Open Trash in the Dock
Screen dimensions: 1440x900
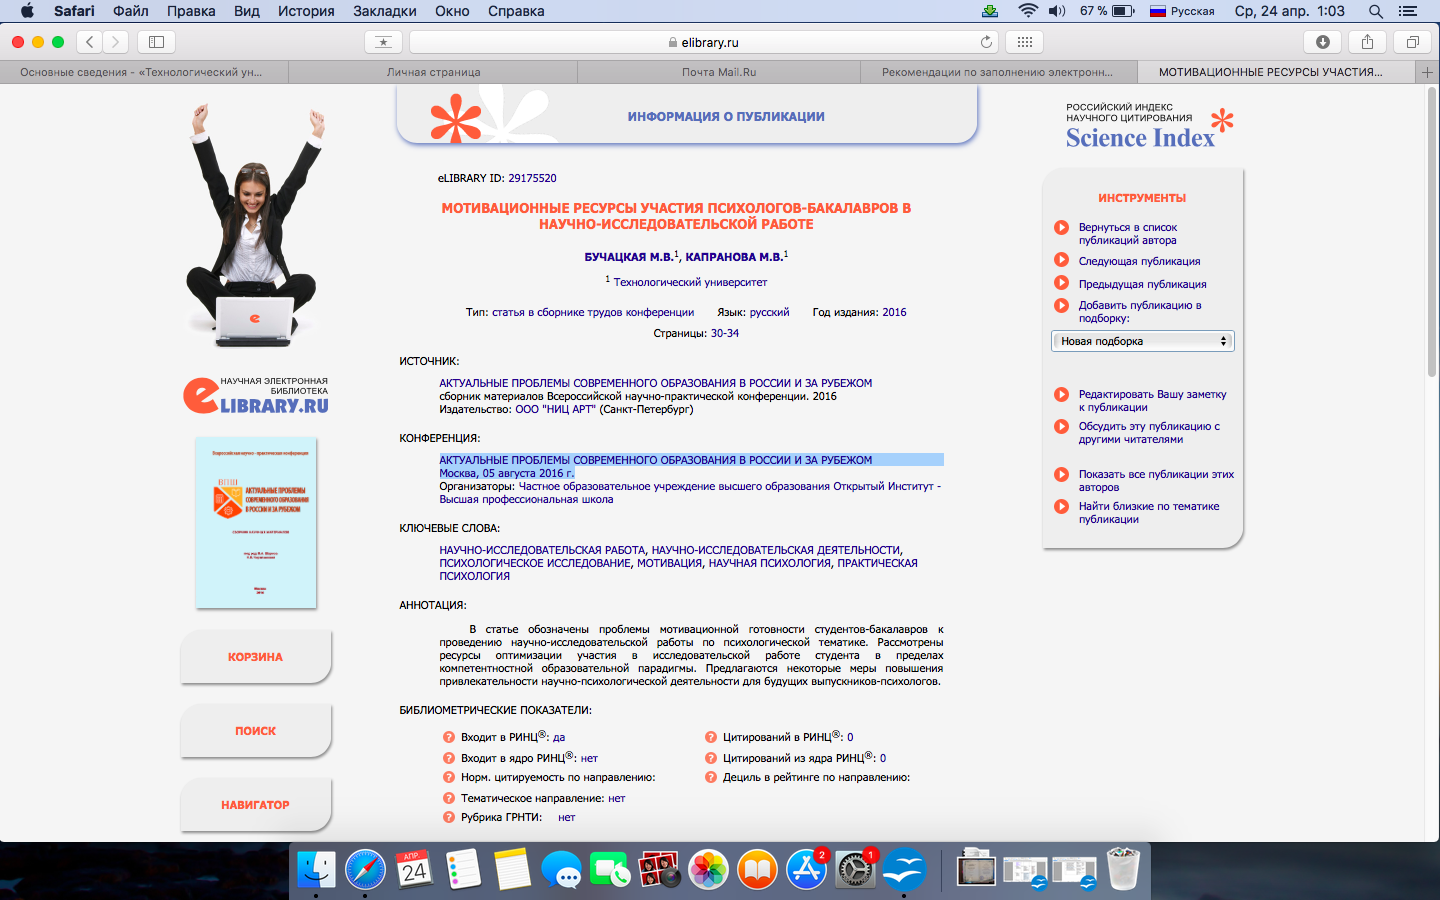click(1123, 869)
